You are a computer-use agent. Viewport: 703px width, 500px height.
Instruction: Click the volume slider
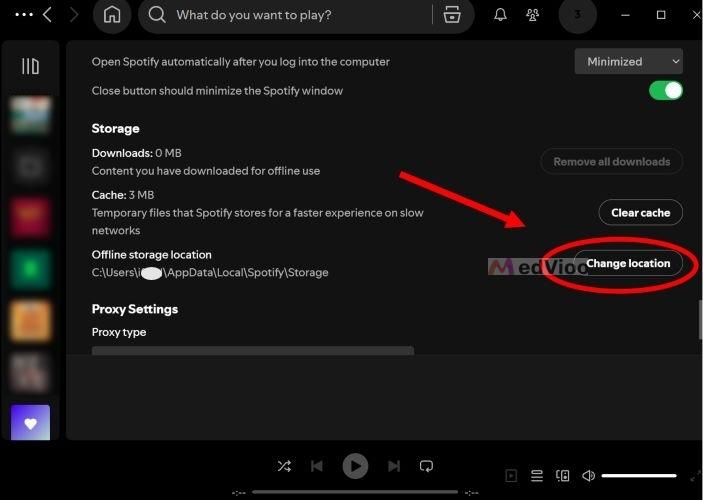[x=639, y=475]
